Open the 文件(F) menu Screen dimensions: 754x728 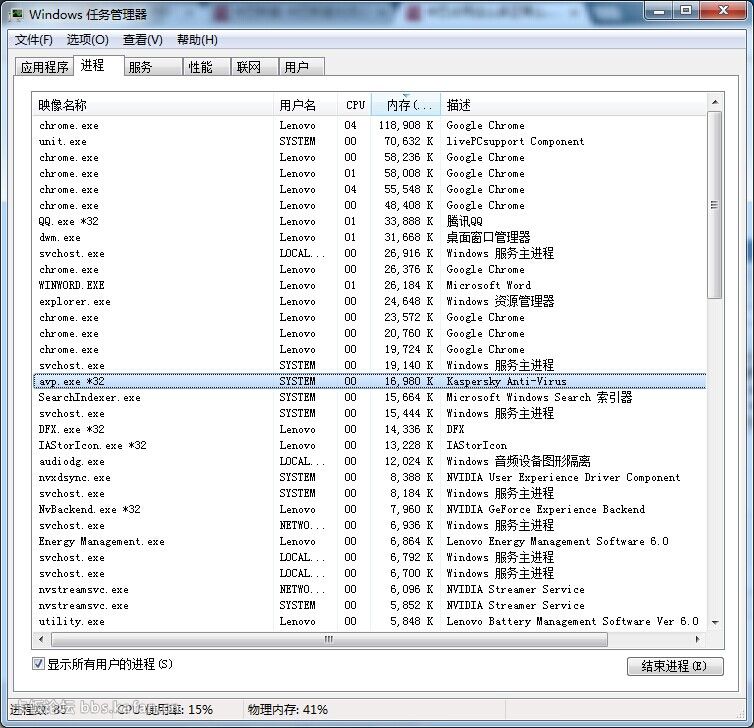tap(34, 39)
